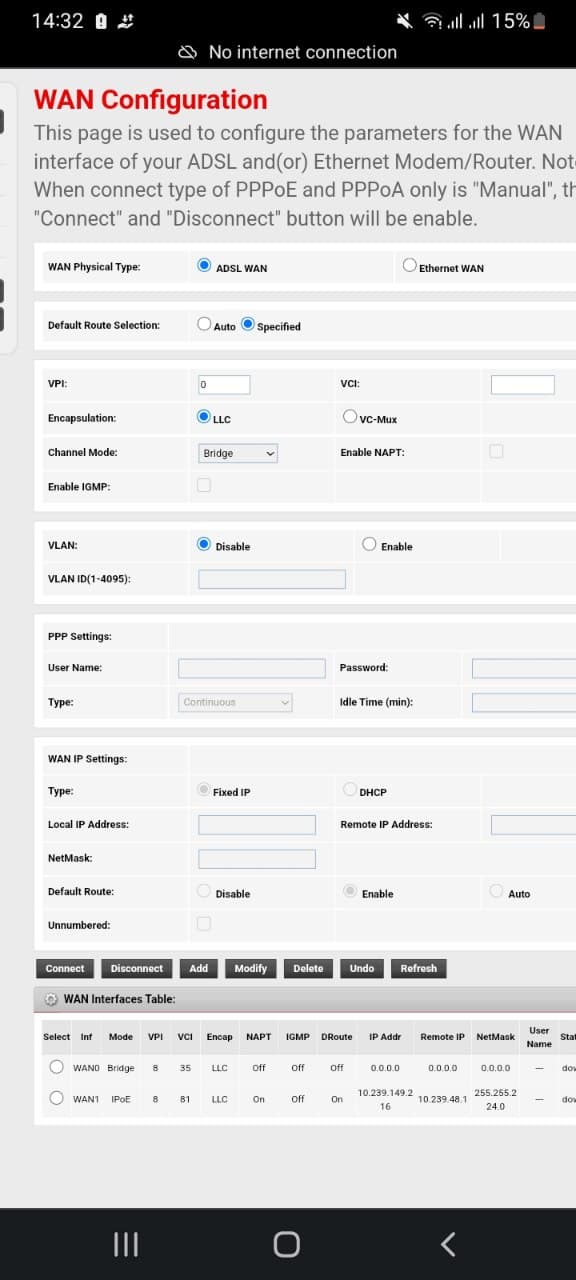The image size is (576, 1280).
Task: Set Default Route to Auto
Action: click(496, 891)
